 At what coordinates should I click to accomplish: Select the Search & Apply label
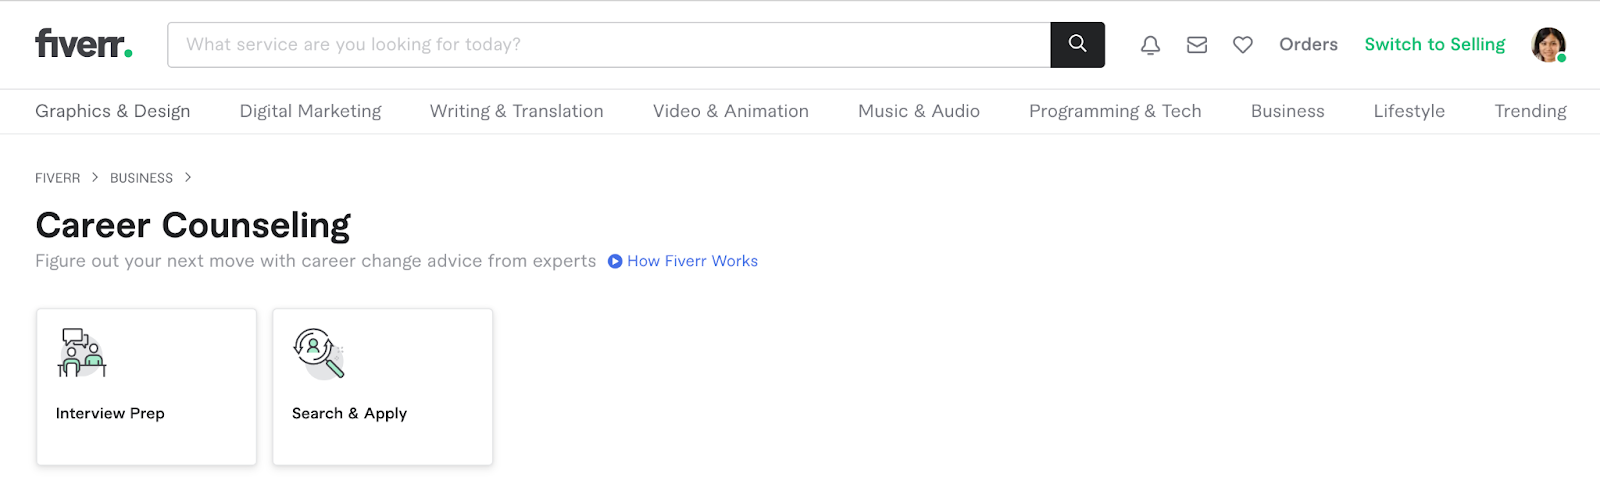point(349,413)
